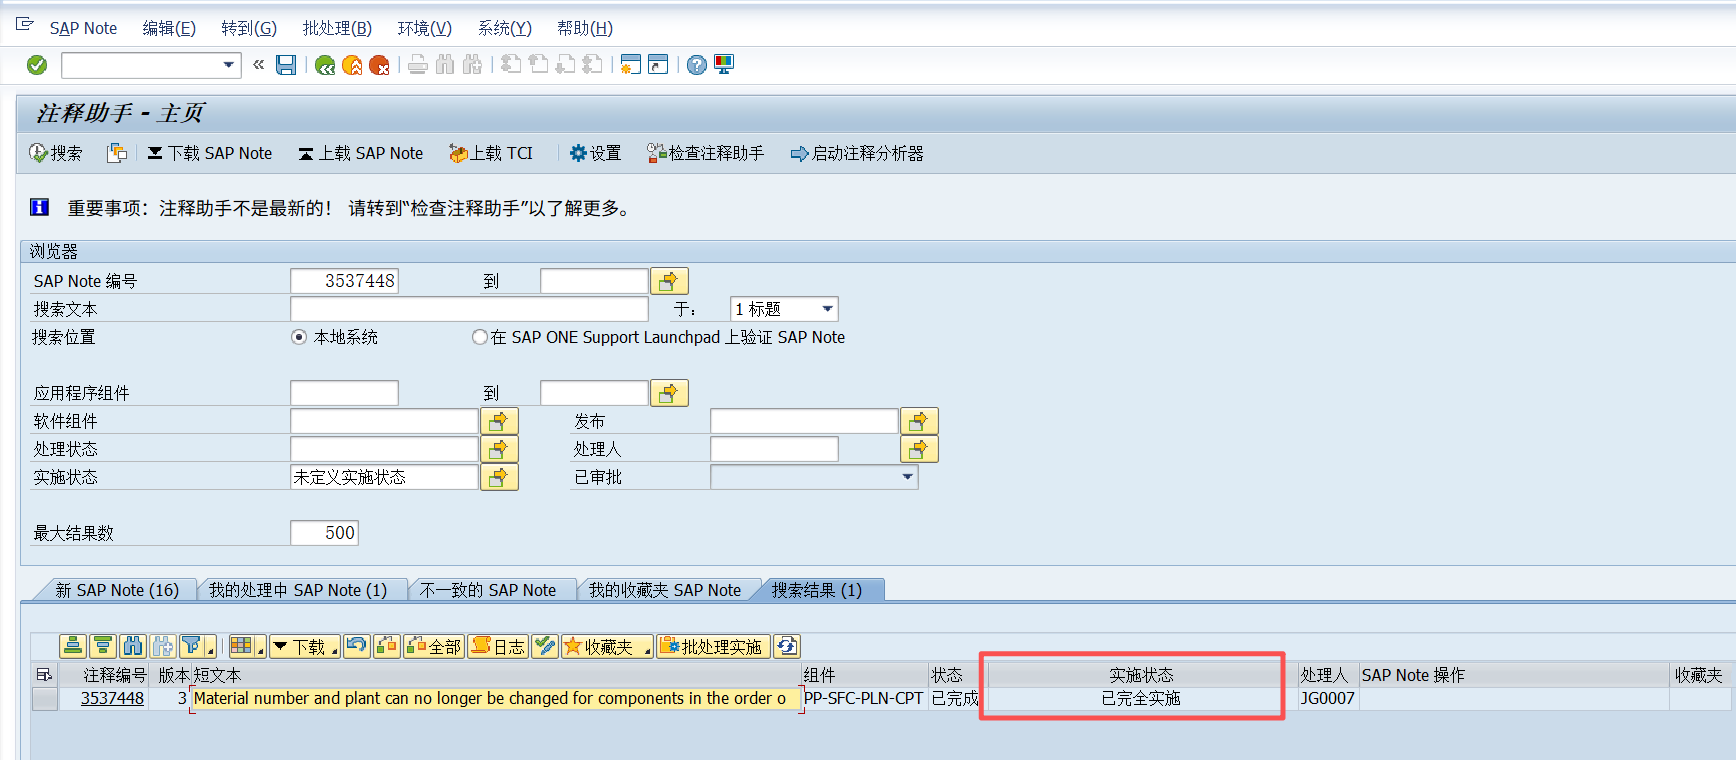The height and width of the screenshot is (760, 1736).
Task: Switch to the 搜索结果 (1) tab
Action: (817, 590)
